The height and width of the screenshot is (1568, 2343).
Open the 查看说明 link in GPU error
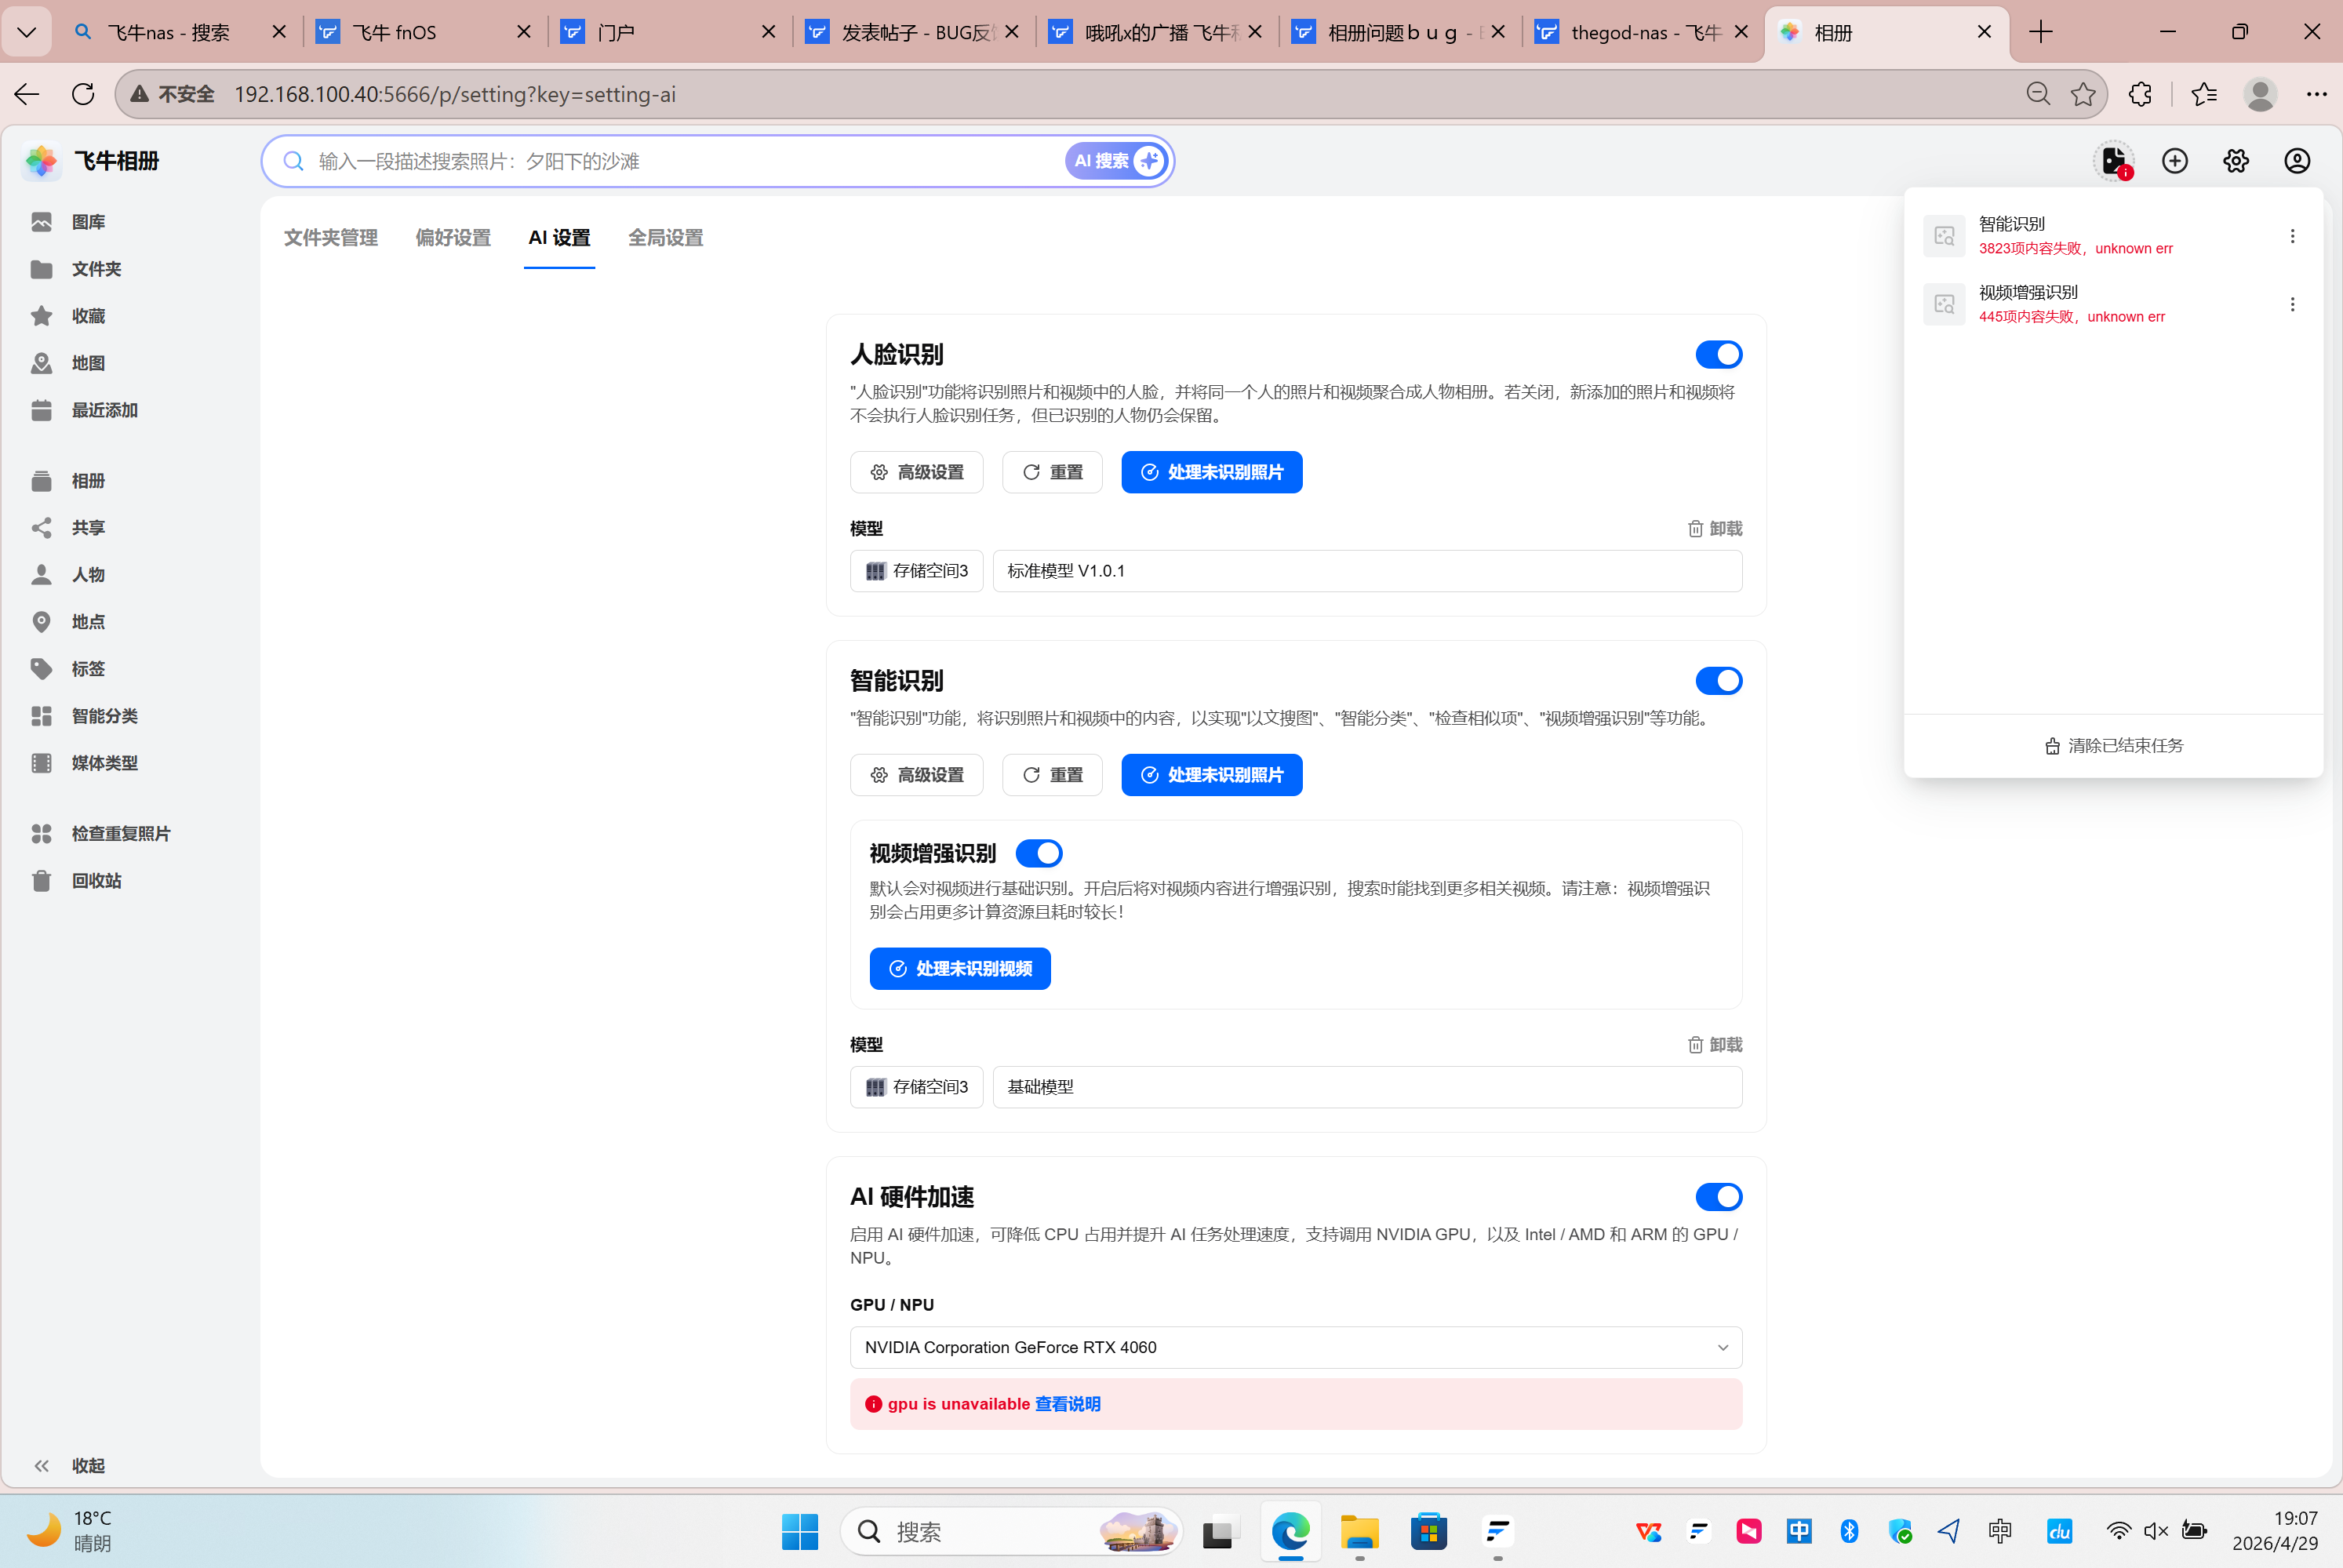coord(1067,1404)
